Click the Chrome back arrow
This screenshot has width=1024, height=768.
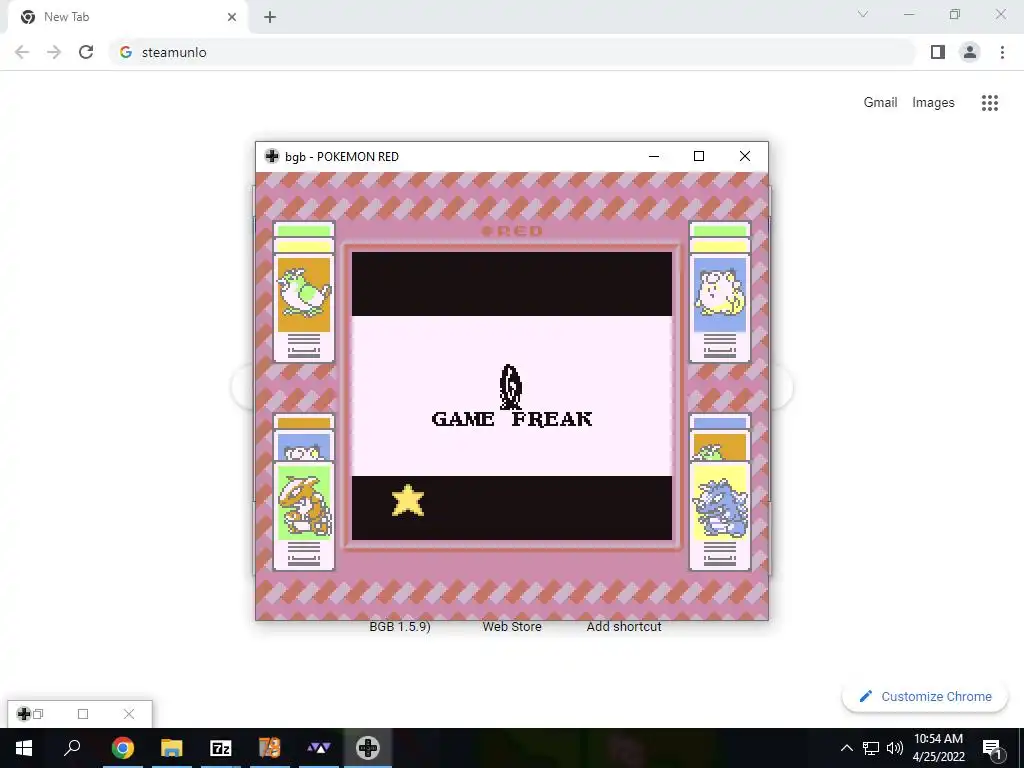click(22, 52)
